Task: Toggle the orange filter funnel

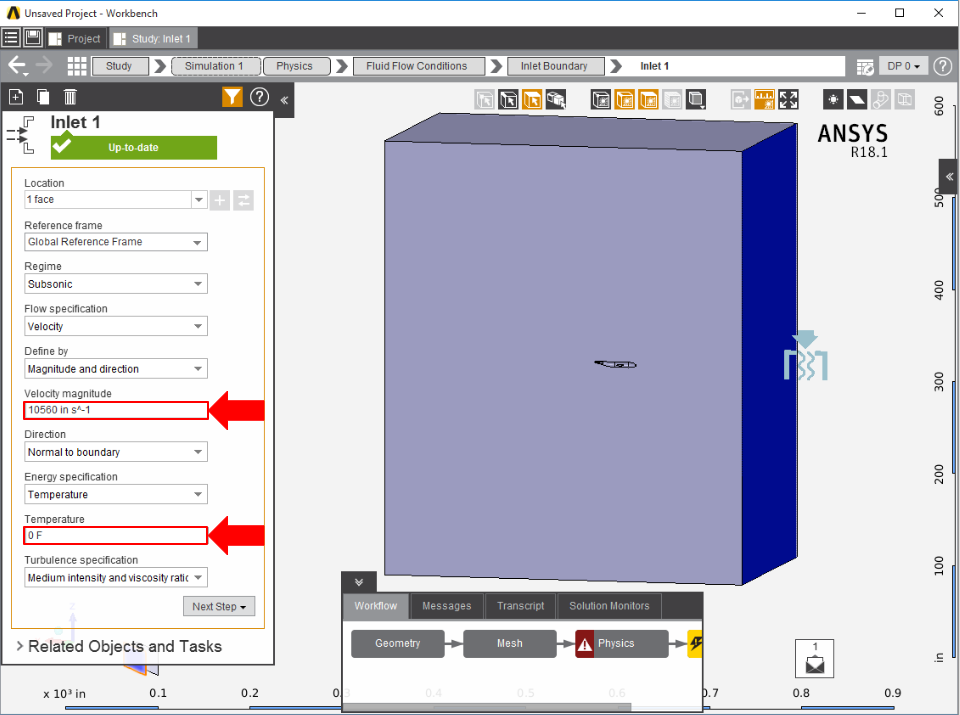Action: coord(232,97)
